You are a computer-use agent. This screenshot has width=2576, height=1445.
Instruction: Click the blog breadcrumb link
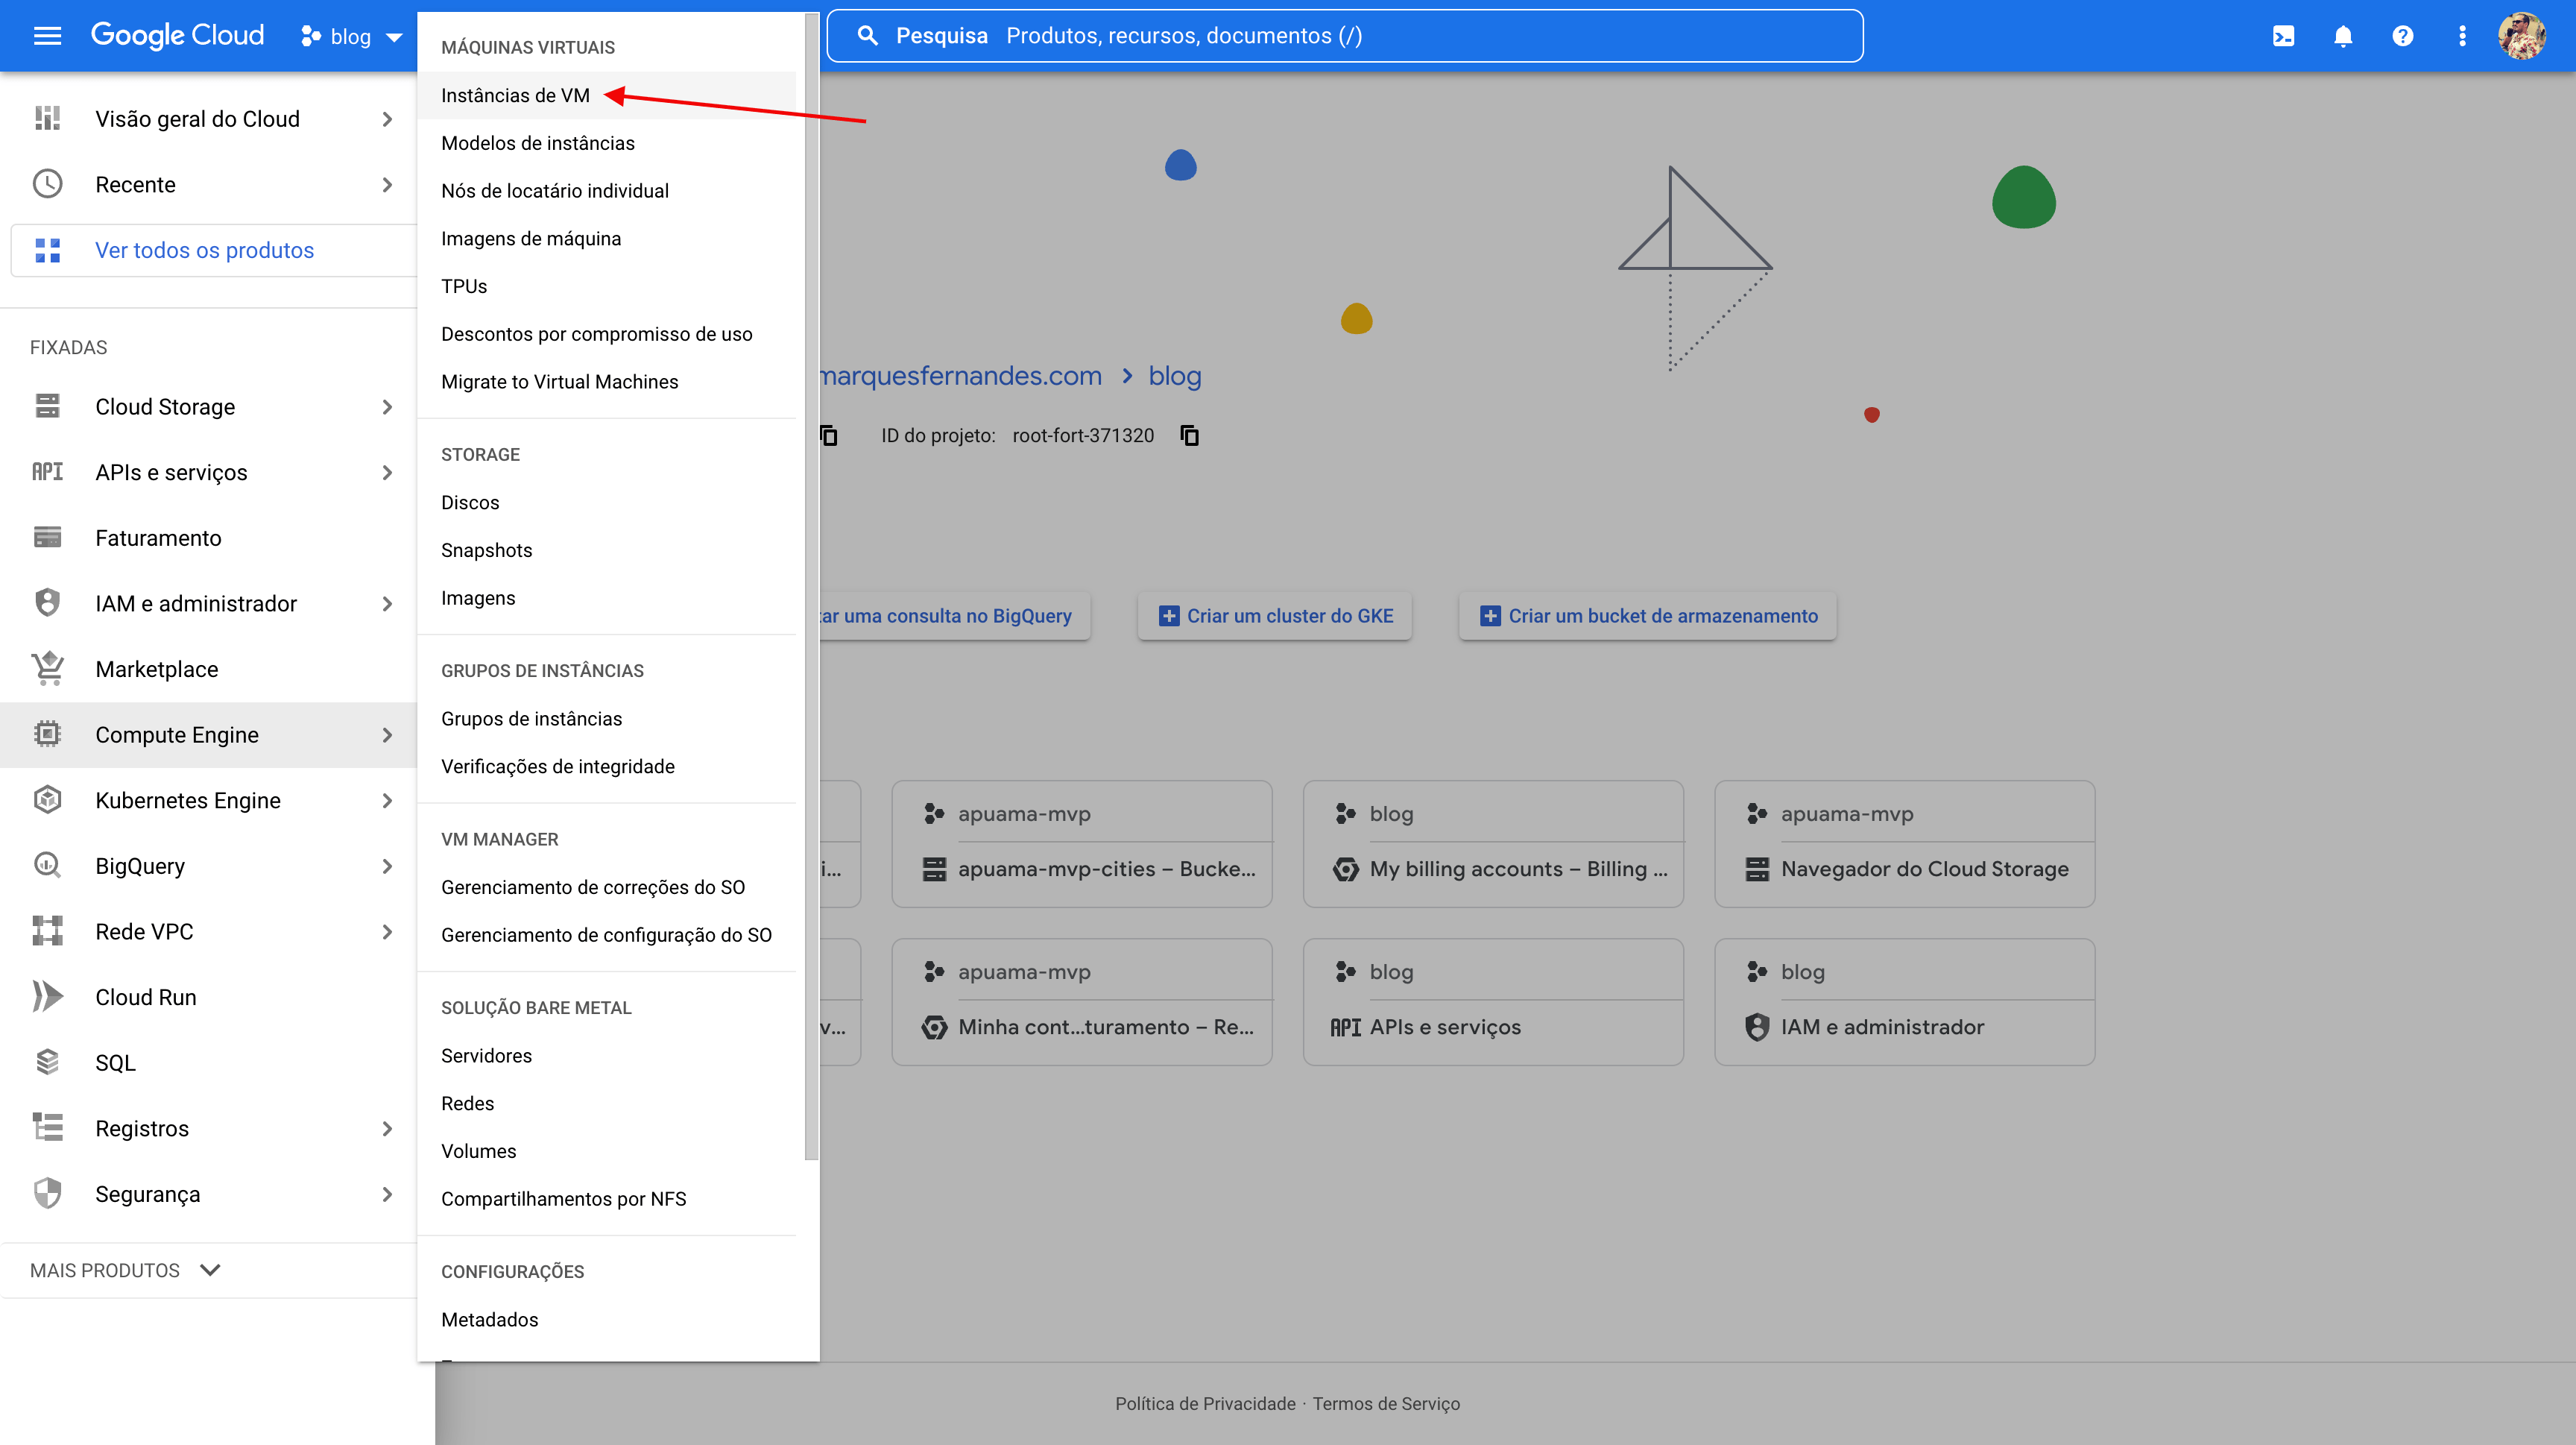(x=1175, y=376)
